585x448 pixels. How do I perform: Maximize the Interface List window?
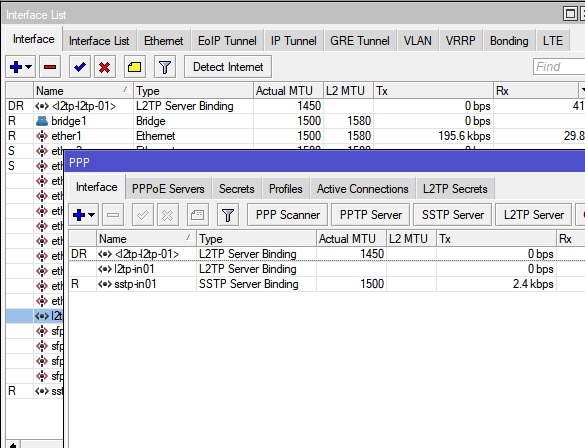click(570, 14)
